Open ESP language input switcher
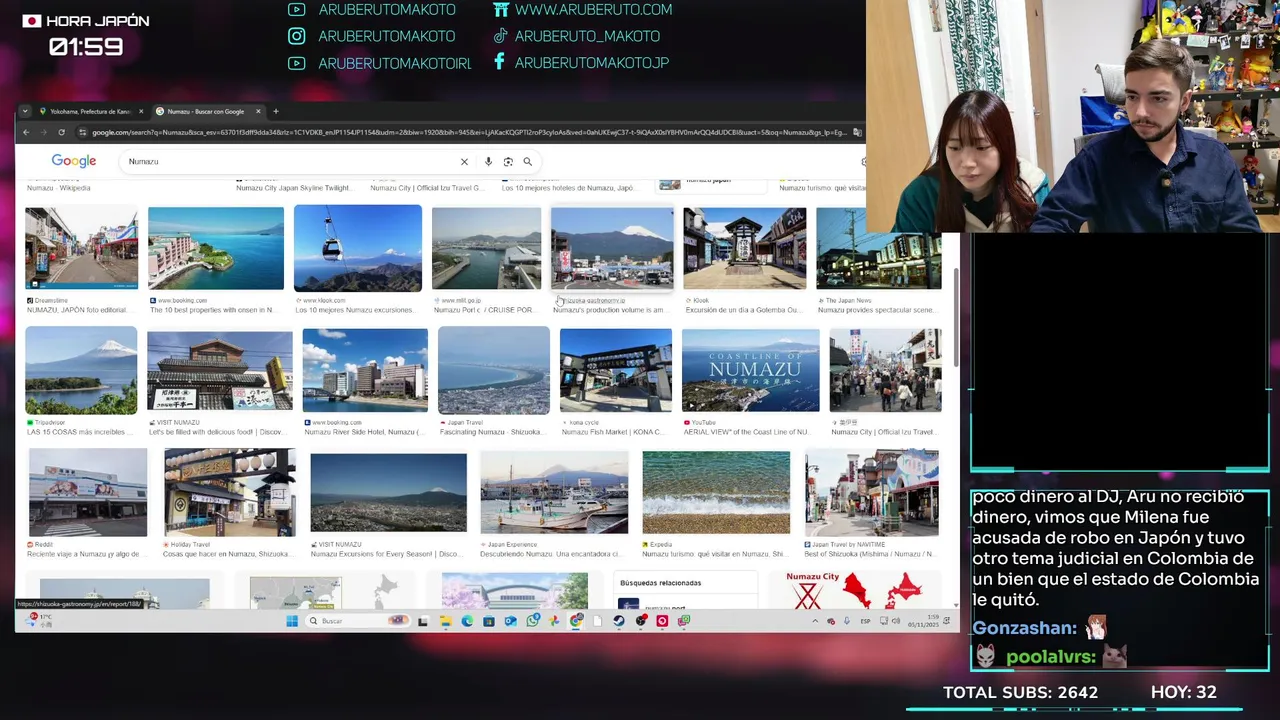Viewport: 1280px width, 720px height. pos(865,621)
